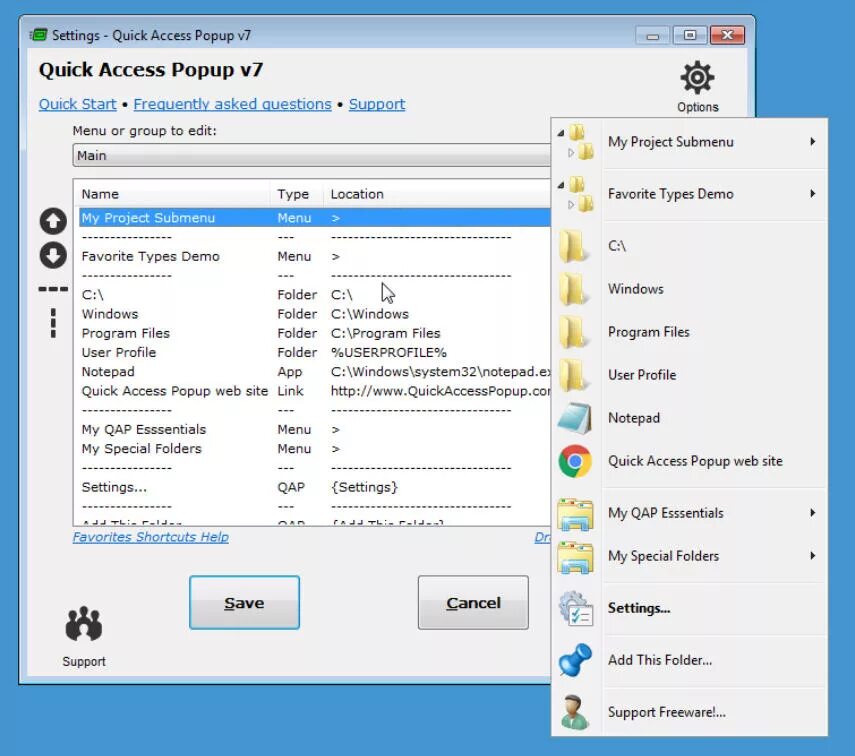The height and width of the screenshot is (756, 855).
Task: Select the User Profile row in list
Action: pyautogui.click(x=315, y=352)
